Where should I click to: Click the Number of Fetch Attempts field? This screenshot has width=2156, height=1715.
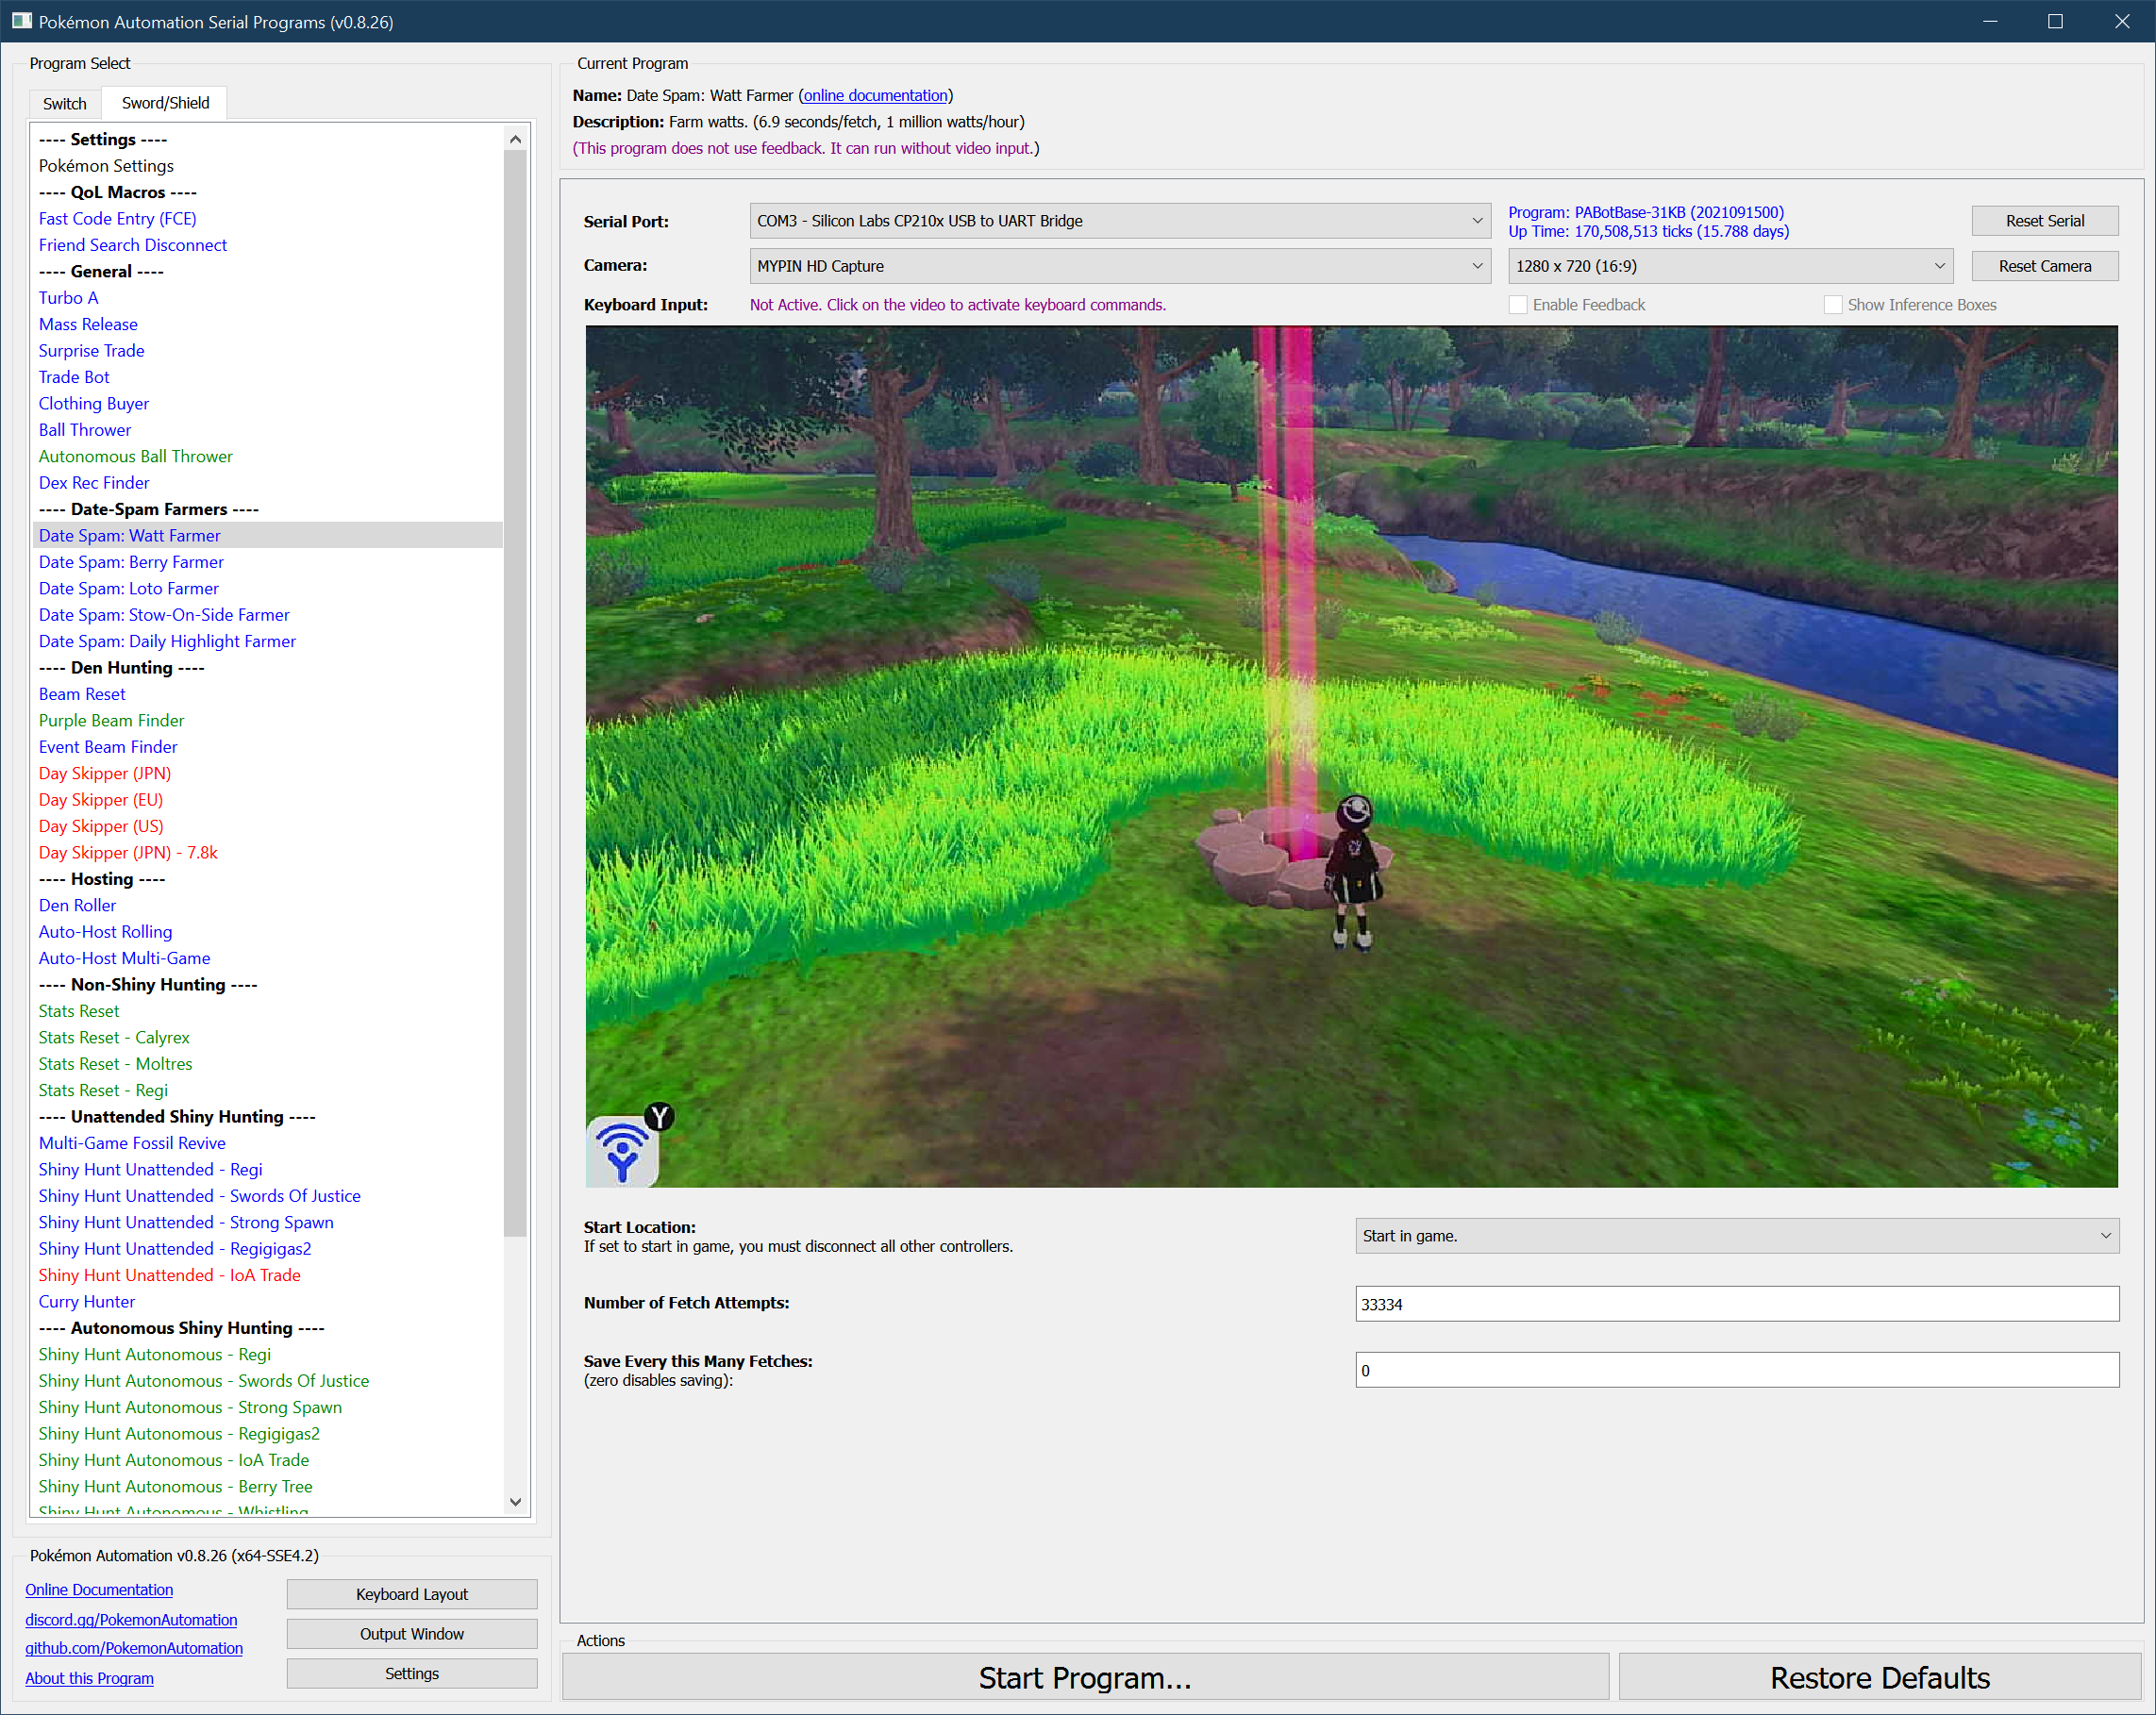tap(1736, 1304)
